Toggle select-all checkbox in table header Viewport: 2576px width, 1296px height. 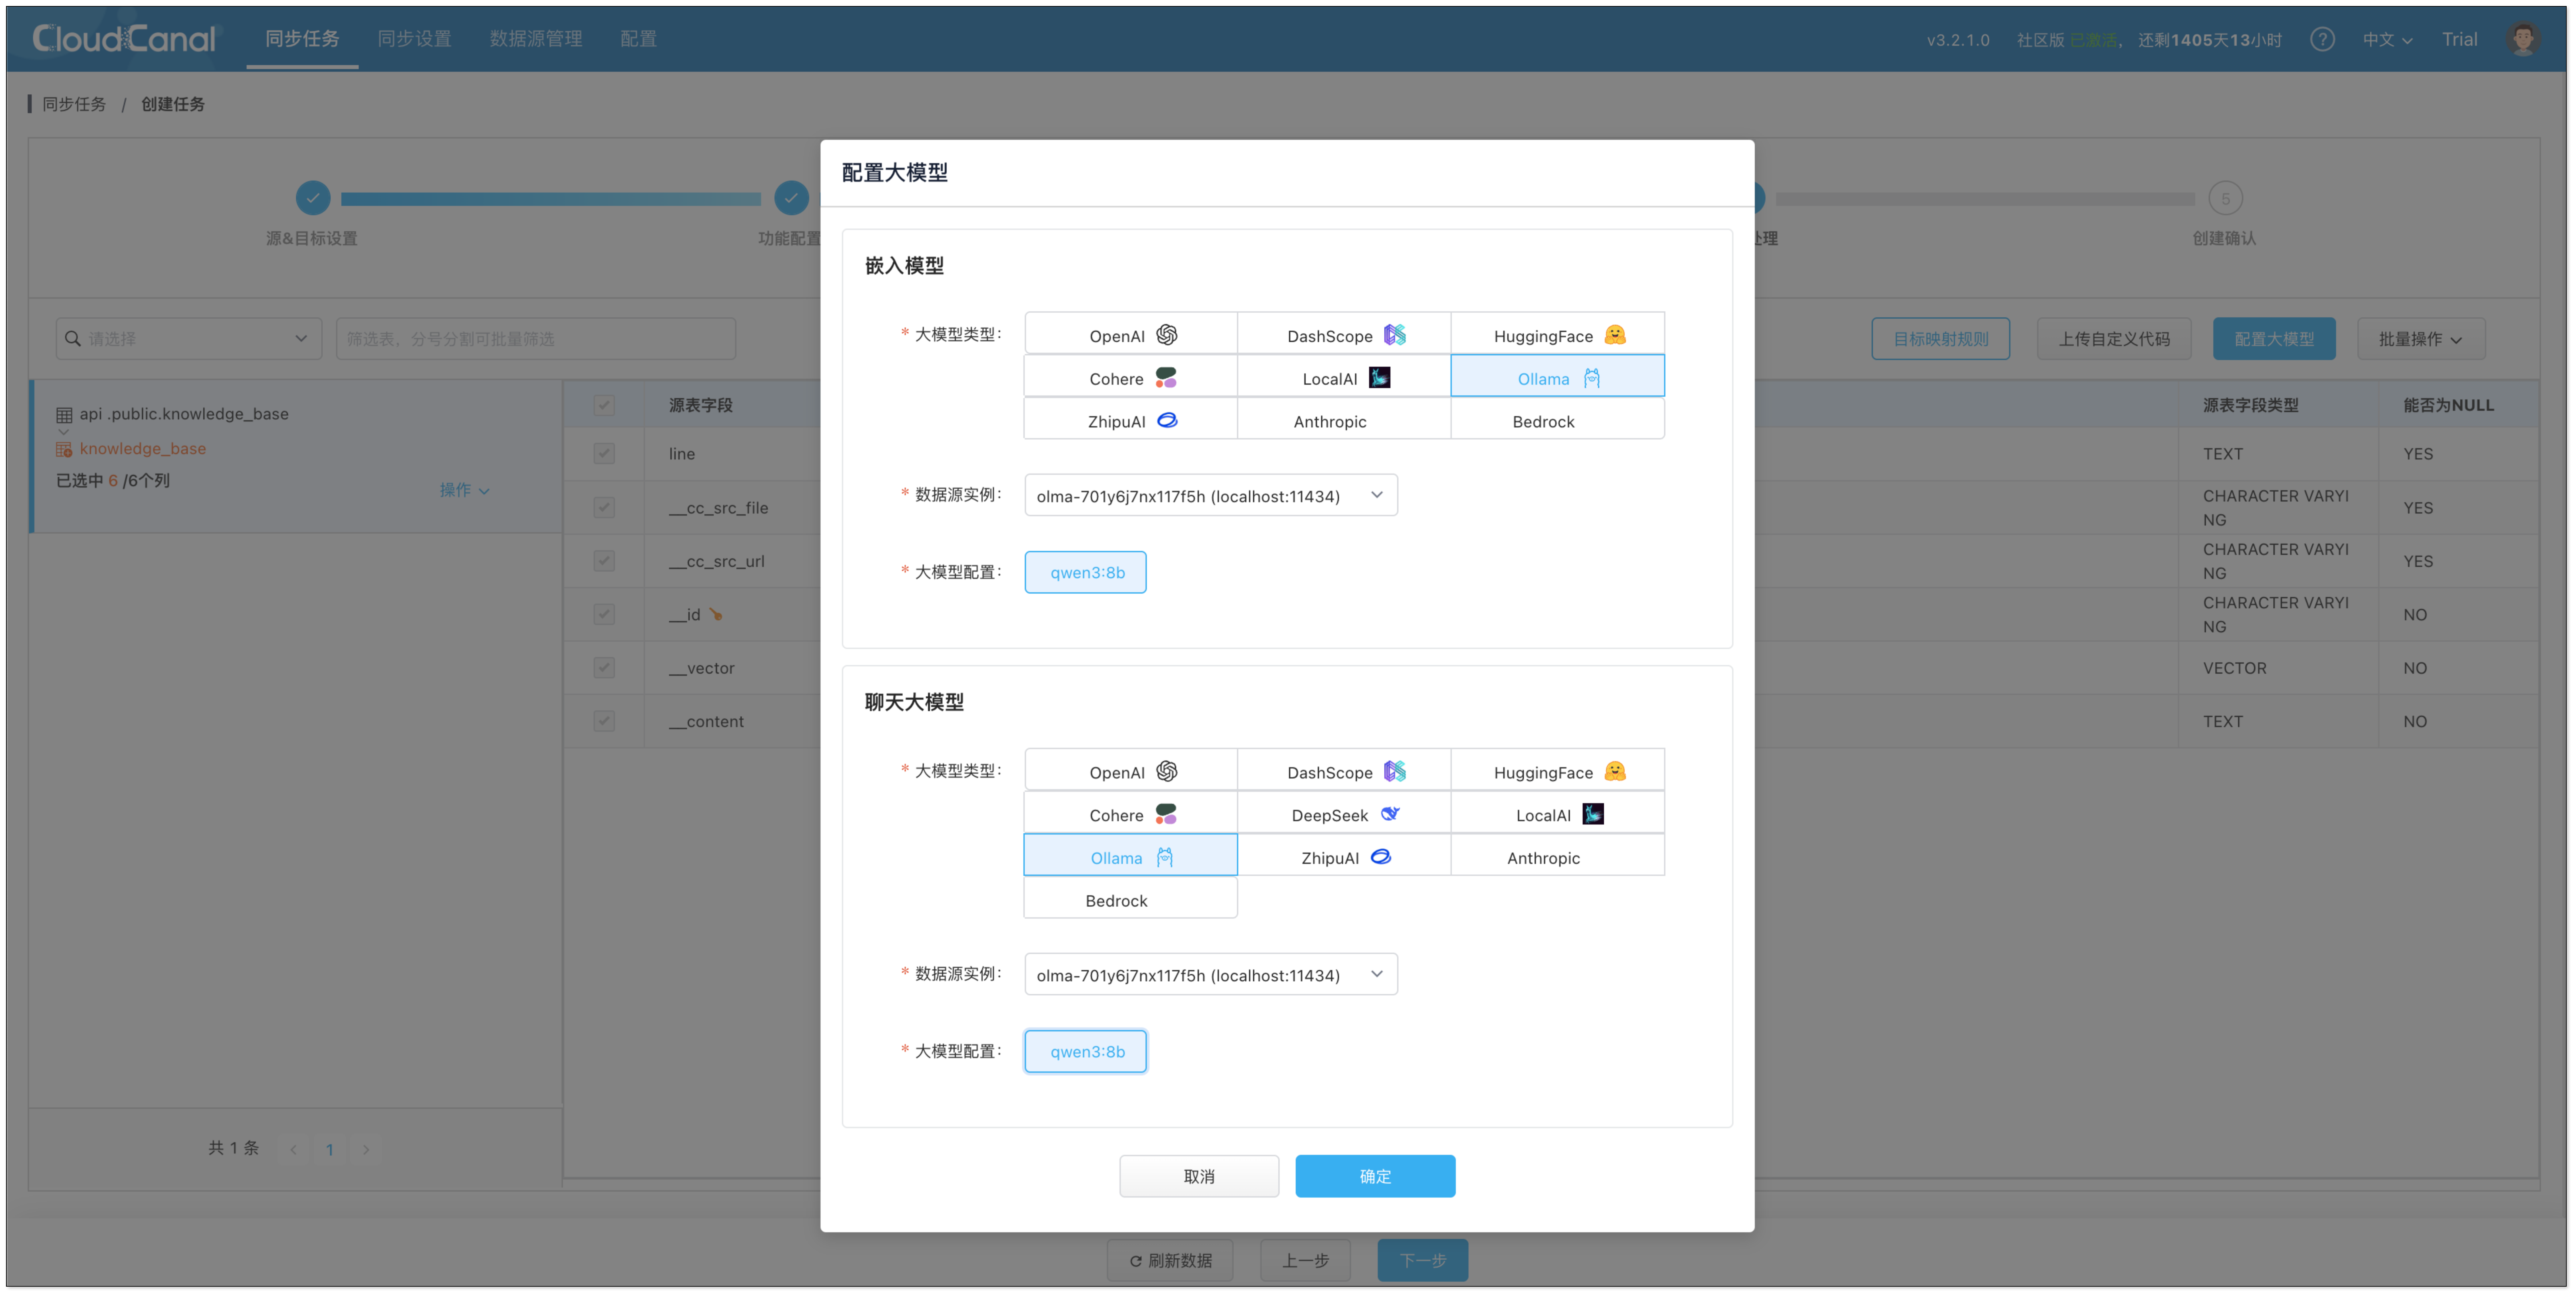pyautogui.click(x=604, y=405)
